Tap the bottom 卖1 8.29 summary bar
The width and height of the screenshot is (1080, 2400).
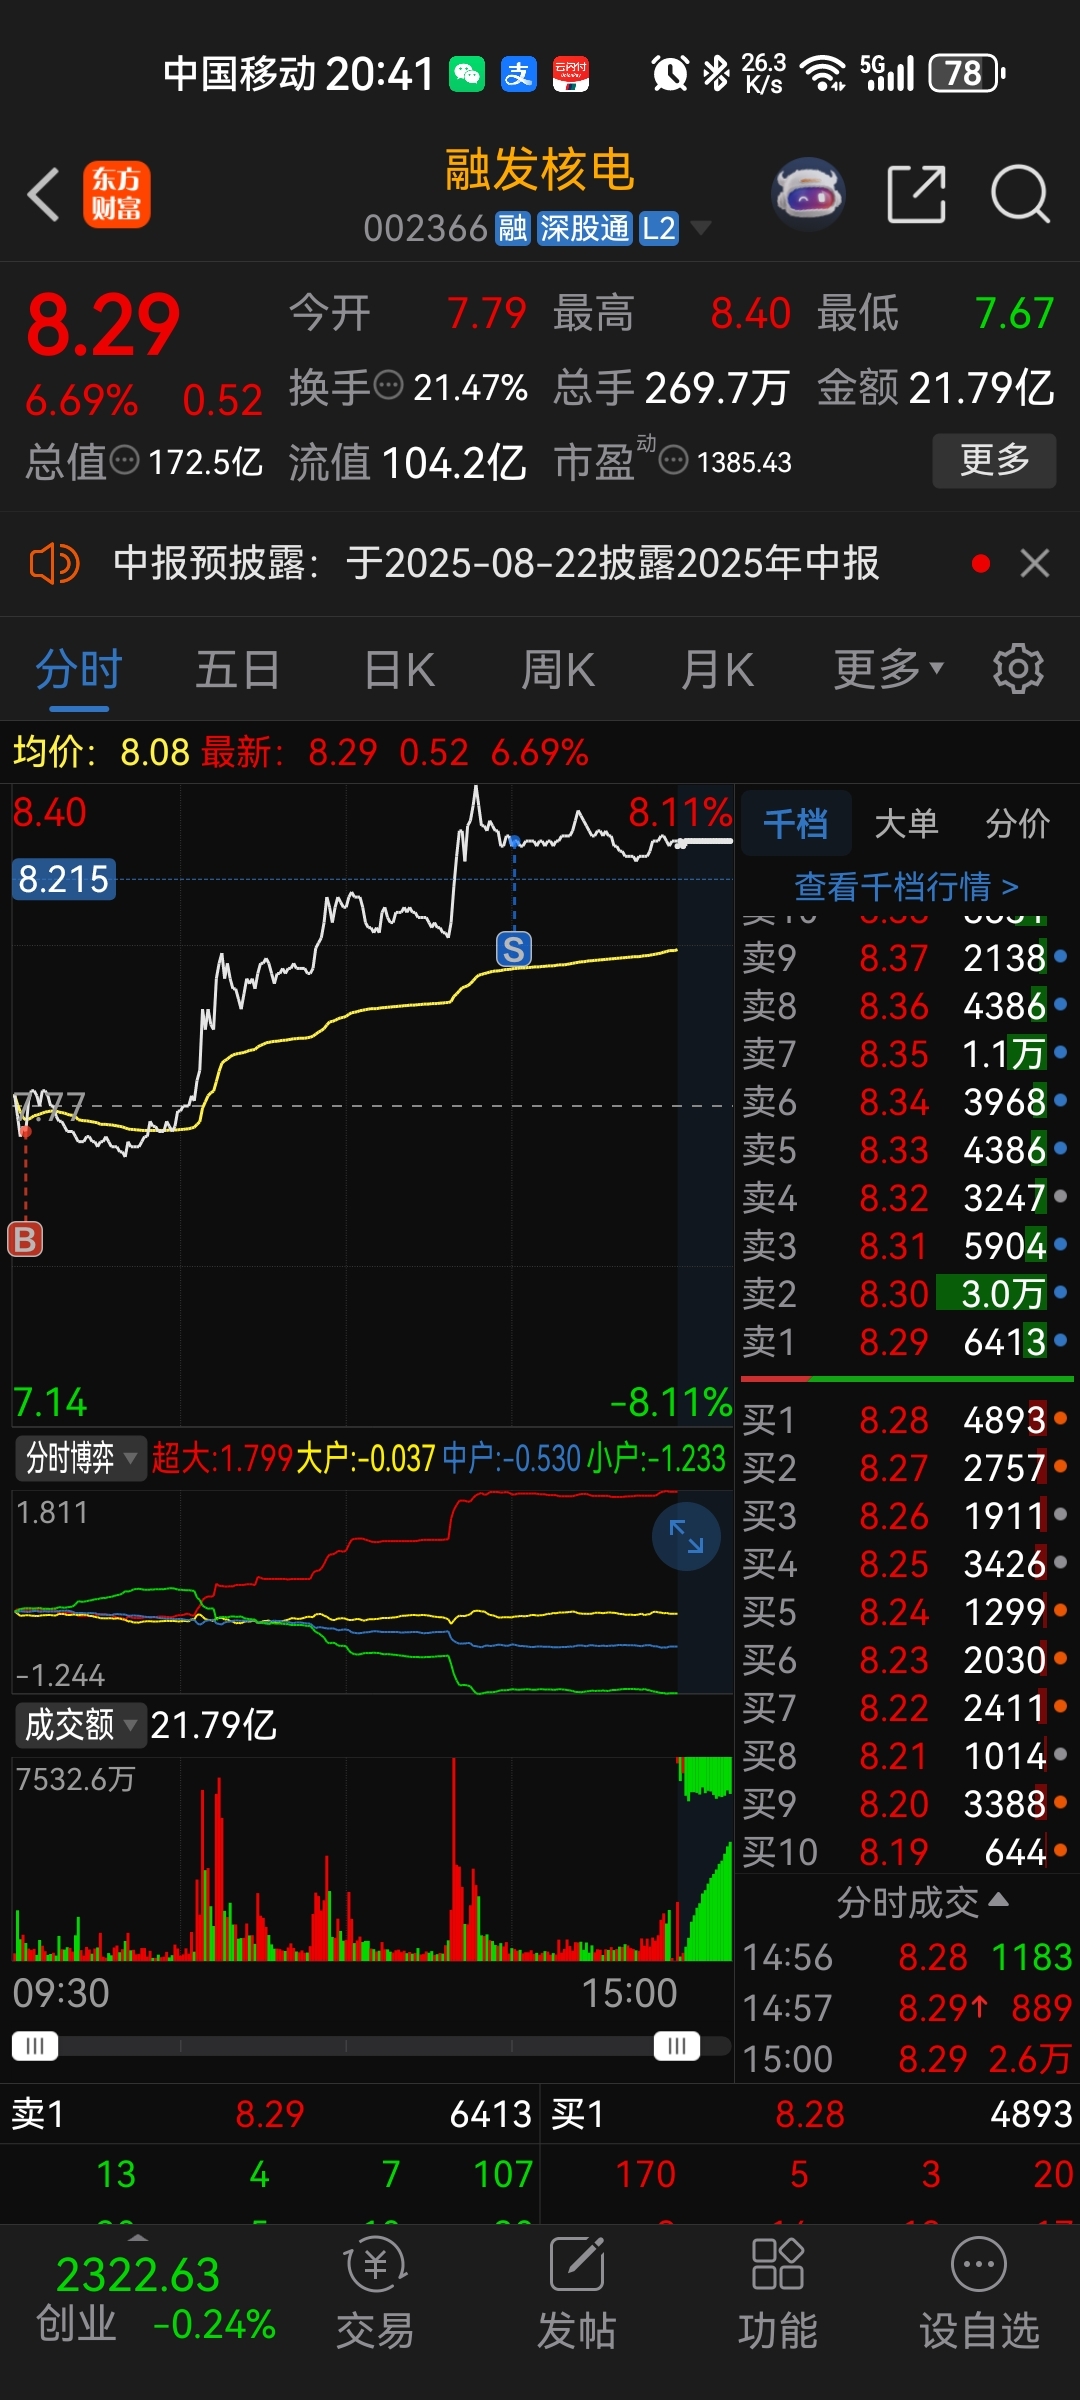270,2114
